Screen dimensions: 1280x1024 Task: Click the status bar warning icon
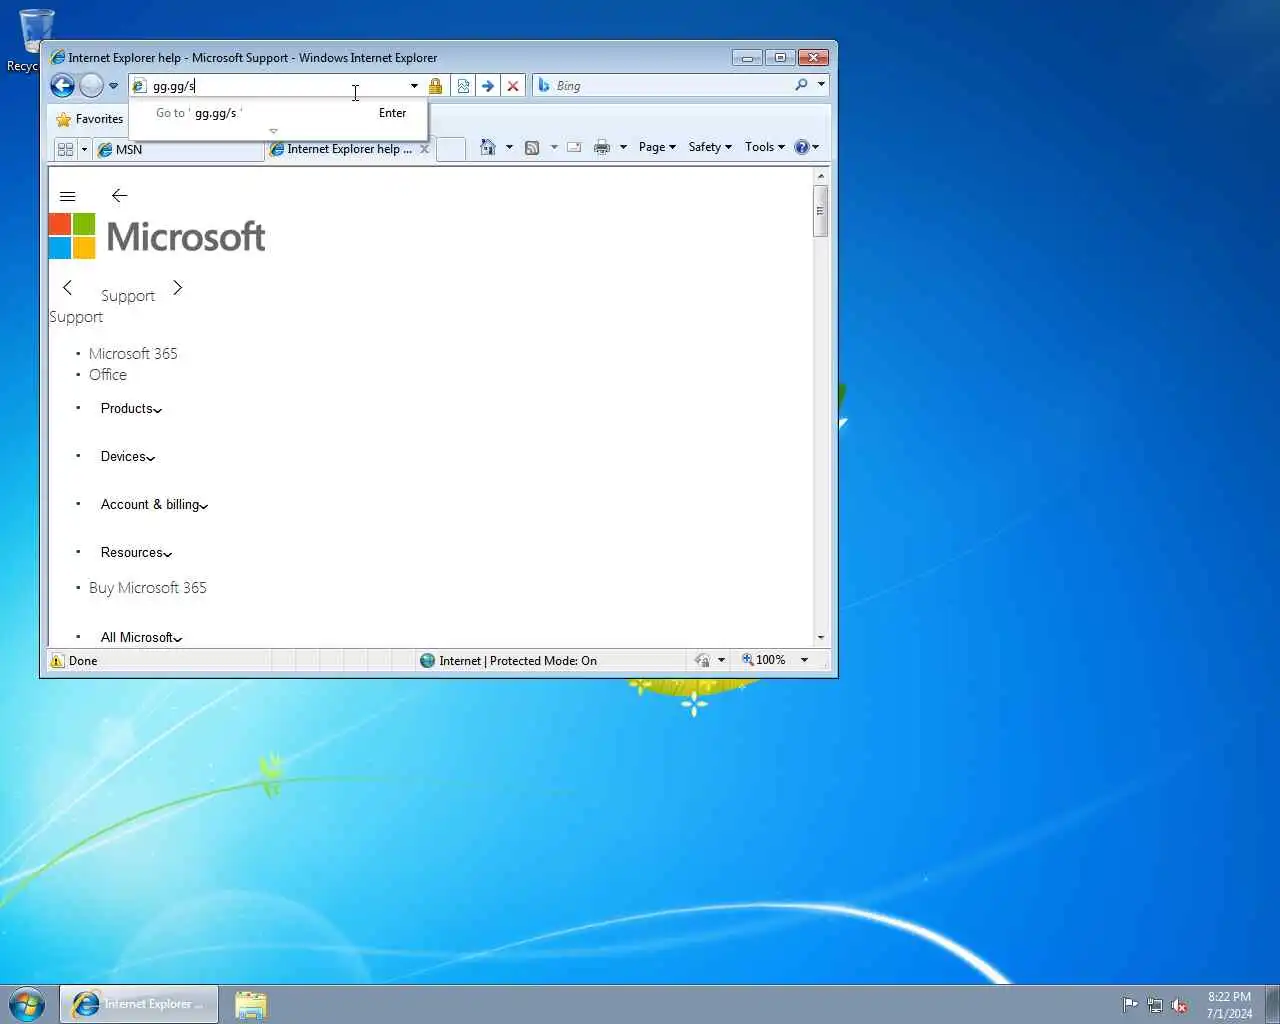coord(57,661)
